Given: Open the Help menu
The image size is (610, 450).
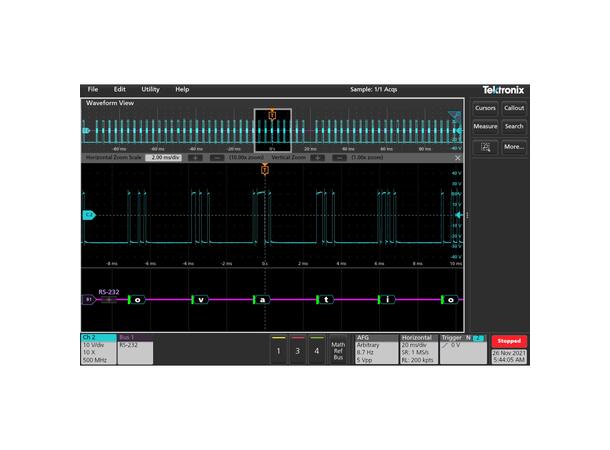Looking at the screenshot, I should (x=182, y=89).
